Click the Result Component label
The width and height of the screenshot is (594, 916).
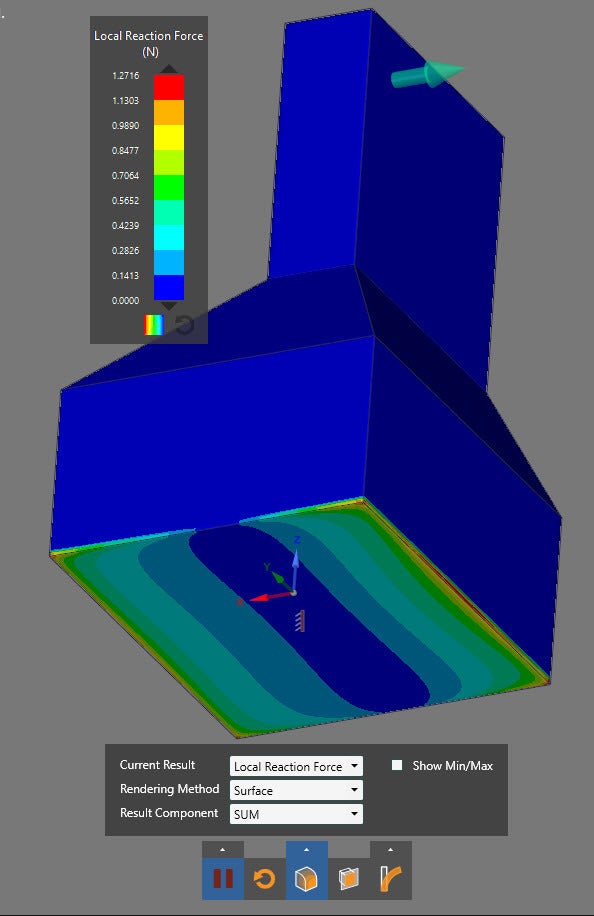tap(169, 813)
